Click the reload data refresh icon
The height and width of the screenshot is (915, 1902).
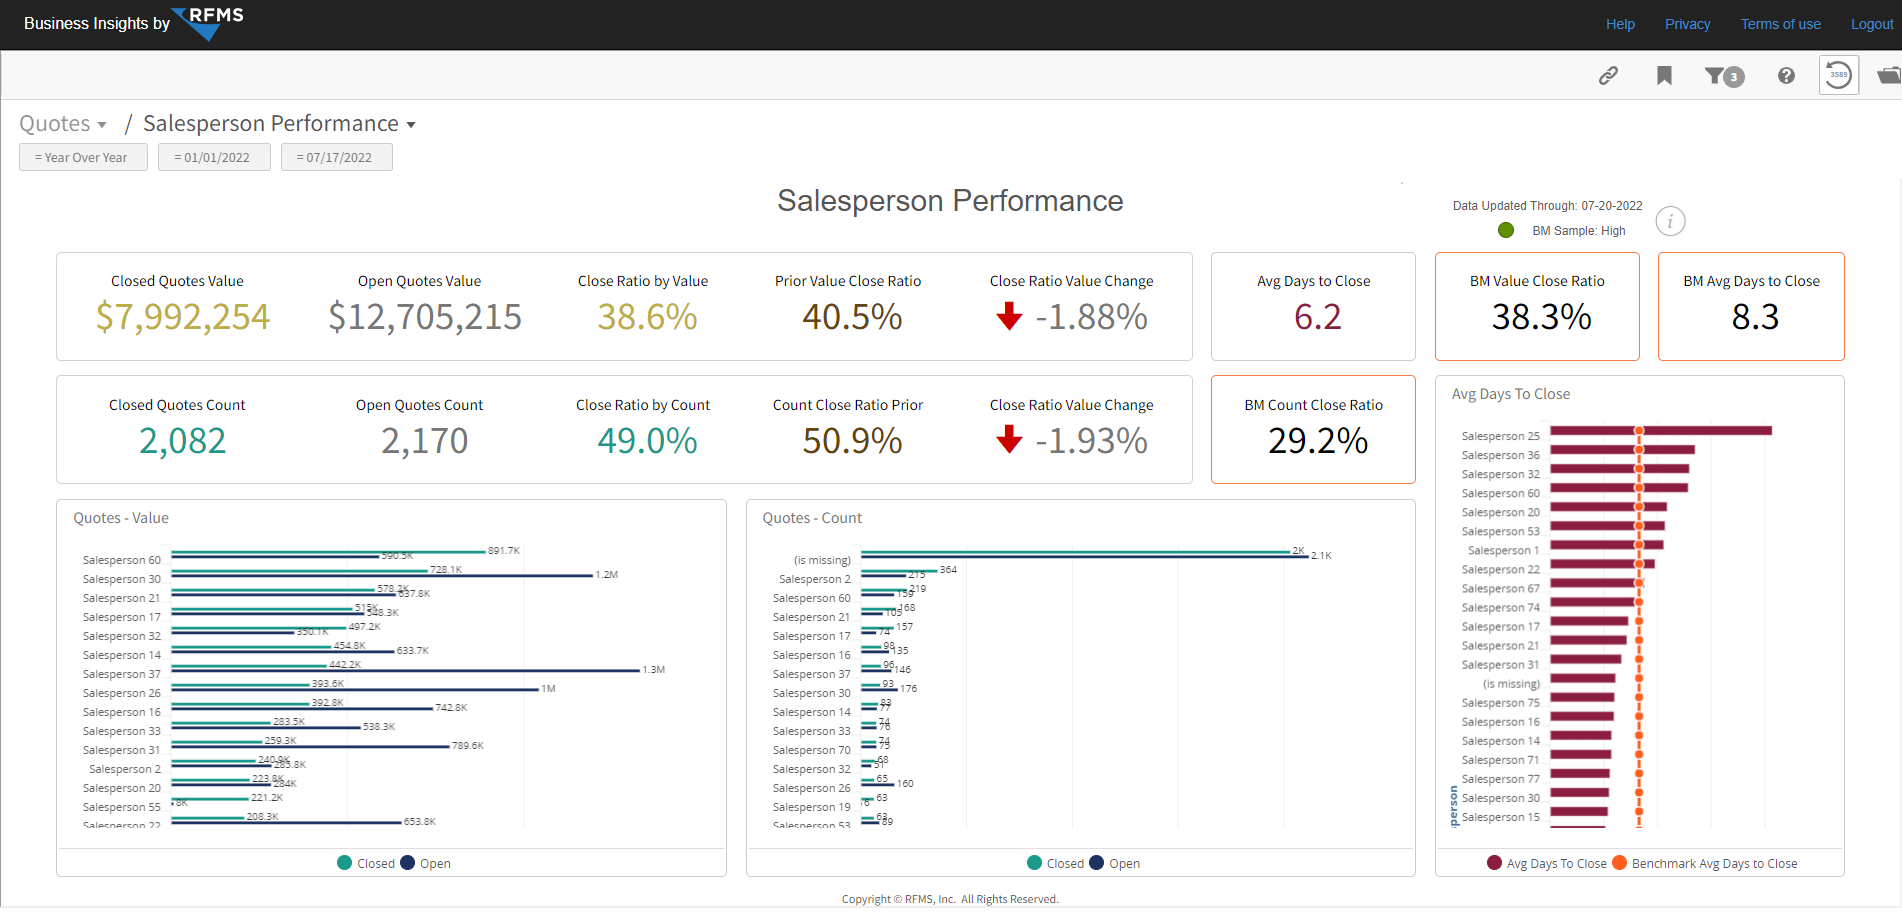(1838, 75)
